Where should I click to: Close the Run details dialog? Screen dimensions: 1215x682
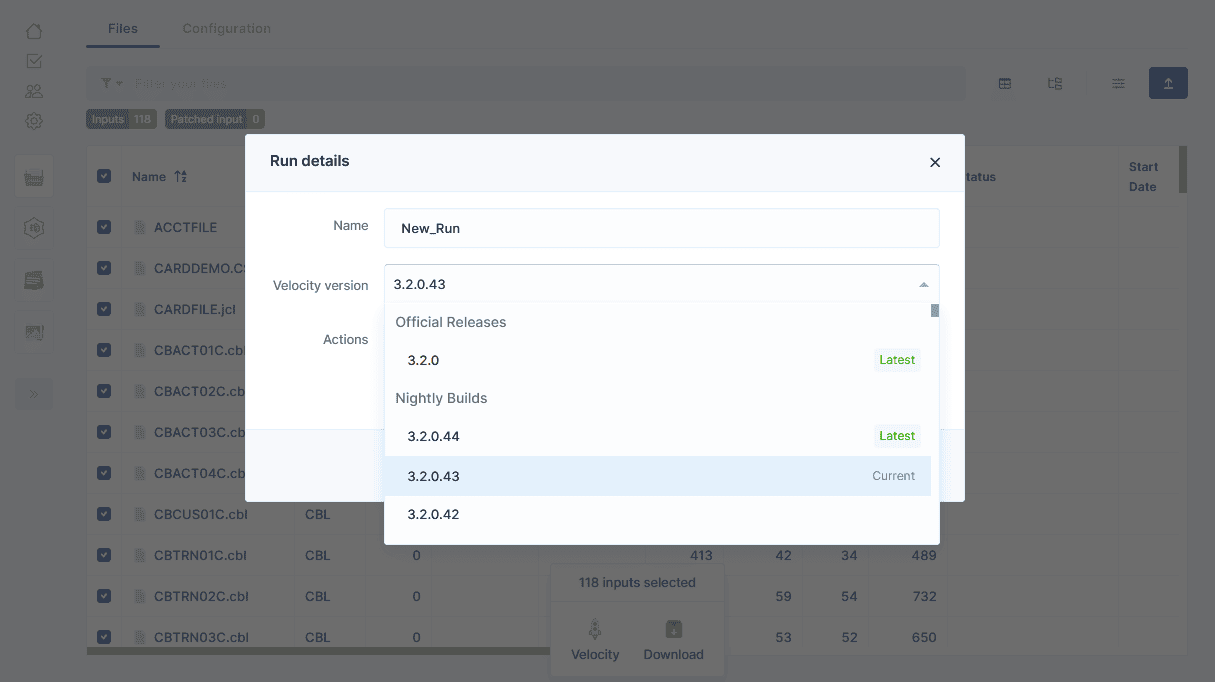coord(935,162)
